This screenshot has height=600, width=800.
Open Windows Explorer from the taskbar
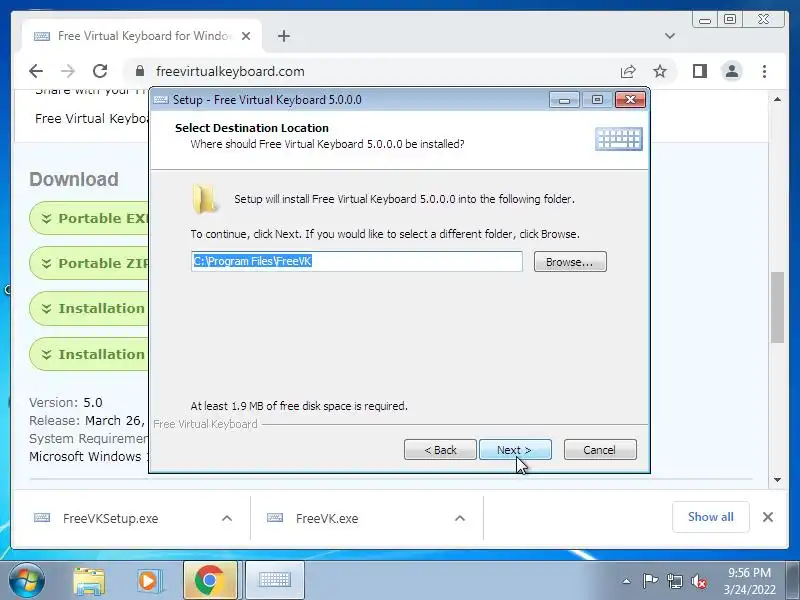[89, 581]
